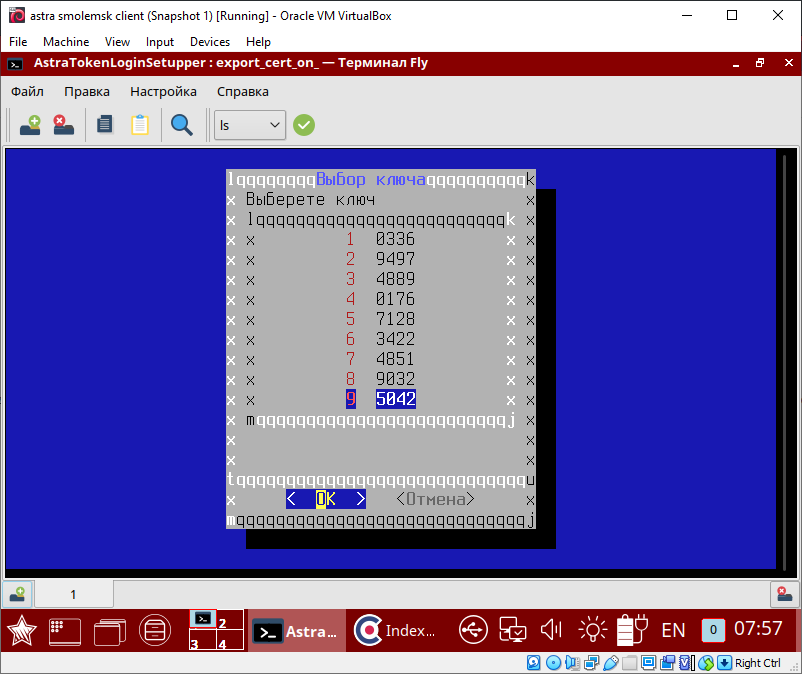The width and height of the screenshot is (802, 674).
Task: Open VirtualBox USB status icon
Action: (x=611, y=663)
